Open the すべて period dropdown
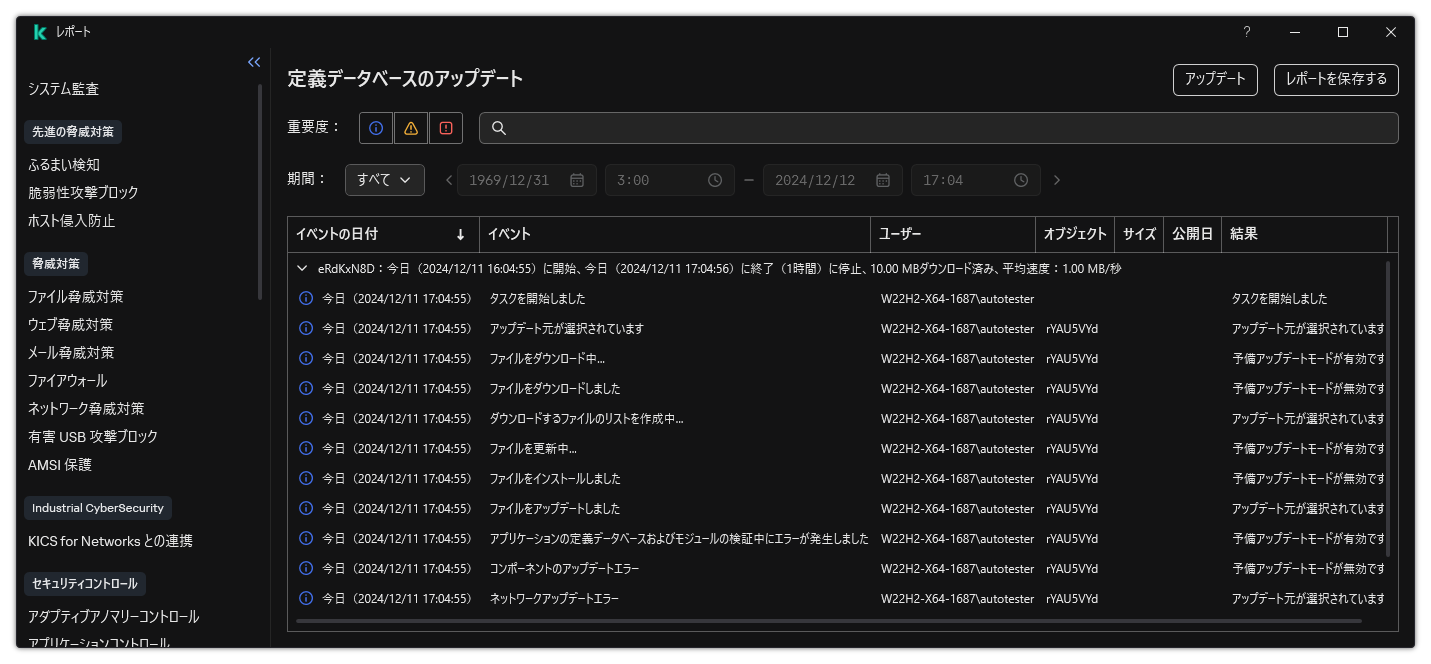Screen dimensions: 1431x664 384,180
